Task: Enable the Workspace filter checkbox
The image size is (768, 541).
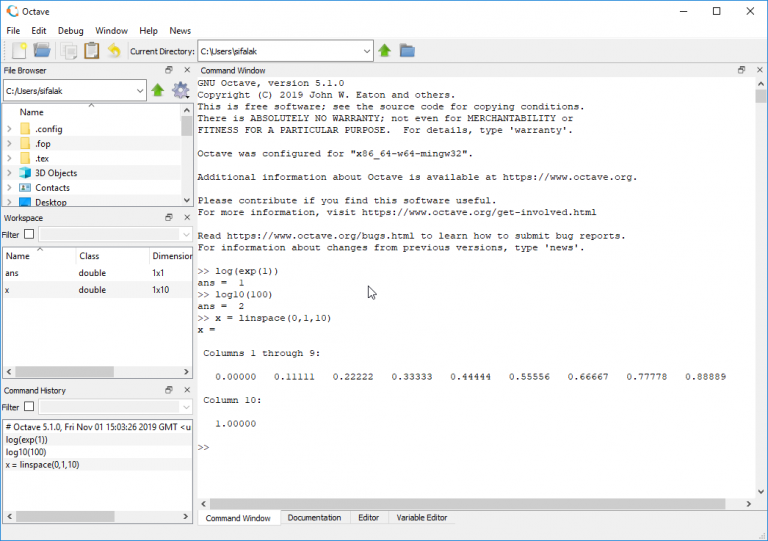Action: click(x=29, y=234)
